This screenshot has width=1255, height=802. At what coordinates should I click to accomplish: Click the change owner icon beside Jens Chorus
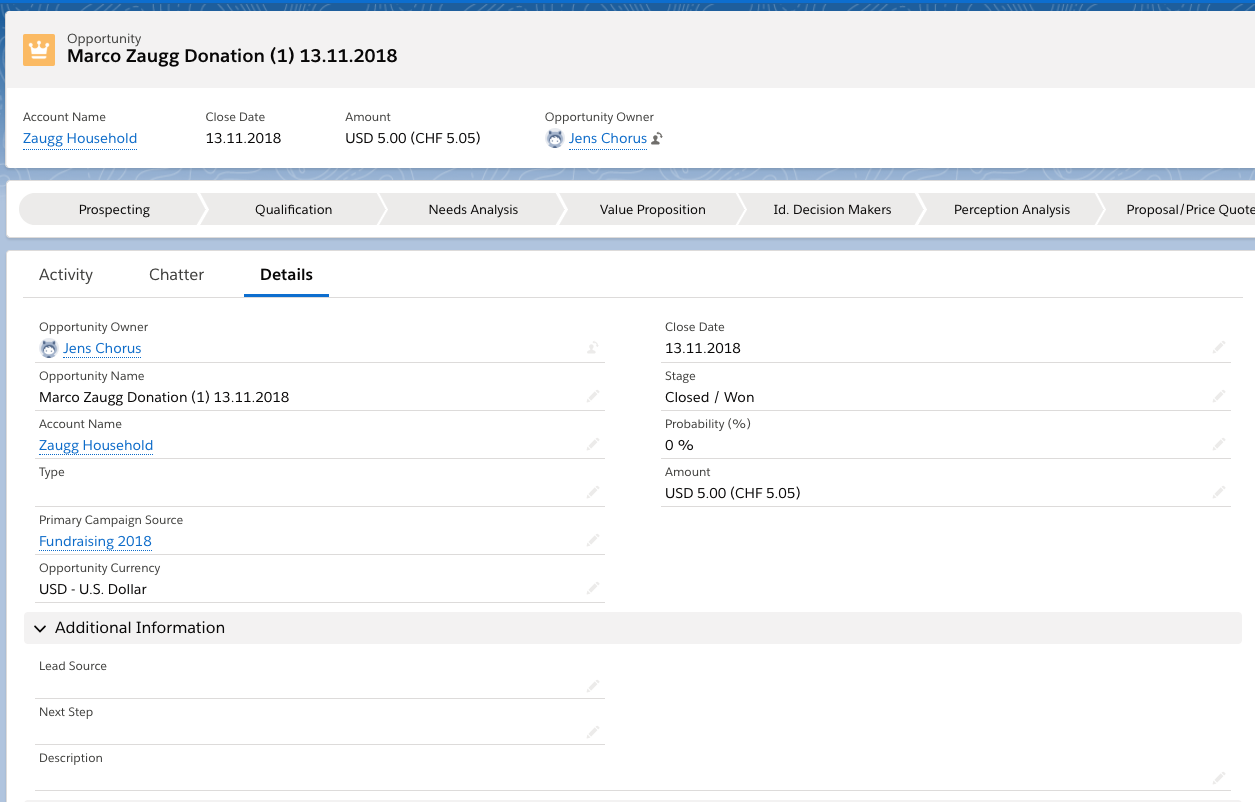(656, 138)
